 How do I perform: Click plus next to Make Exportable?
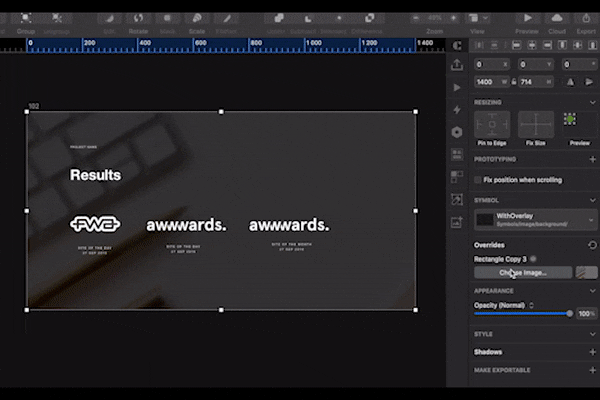coord(592,370)
